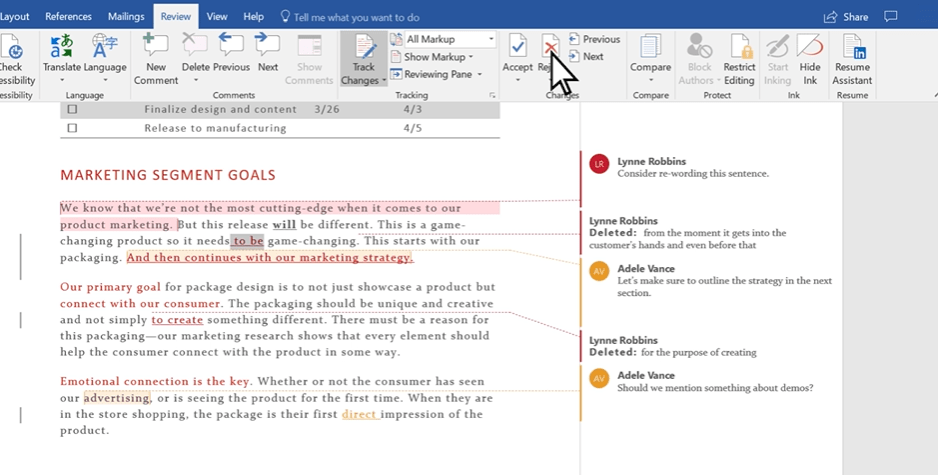Viewport: 938px width, 475px height.
Task: Click Adele Vance's avatar on demos comment
Action: click(599, 378)
